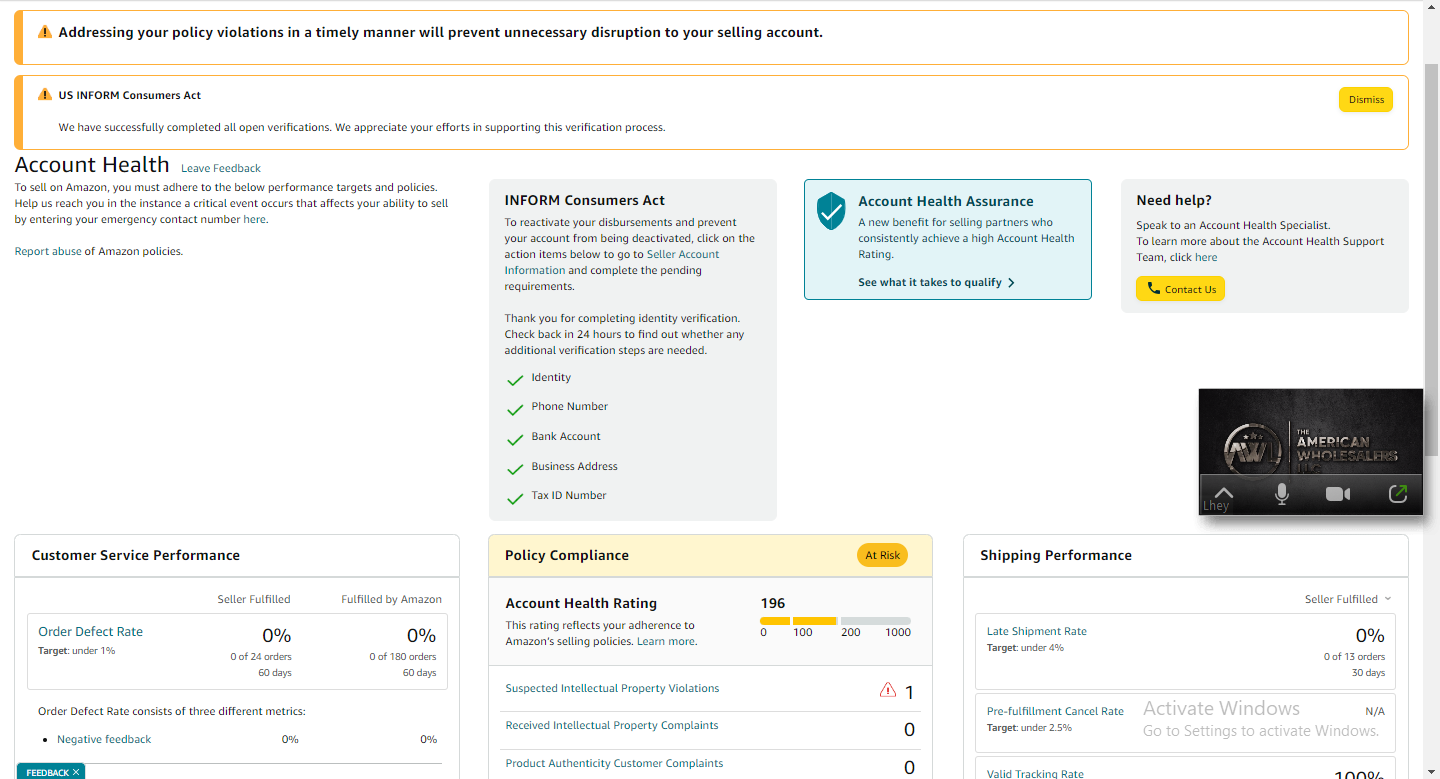Click the Account Health Assurance shield icon
The image size is (1440, 779).
click(x=831, y=212)
